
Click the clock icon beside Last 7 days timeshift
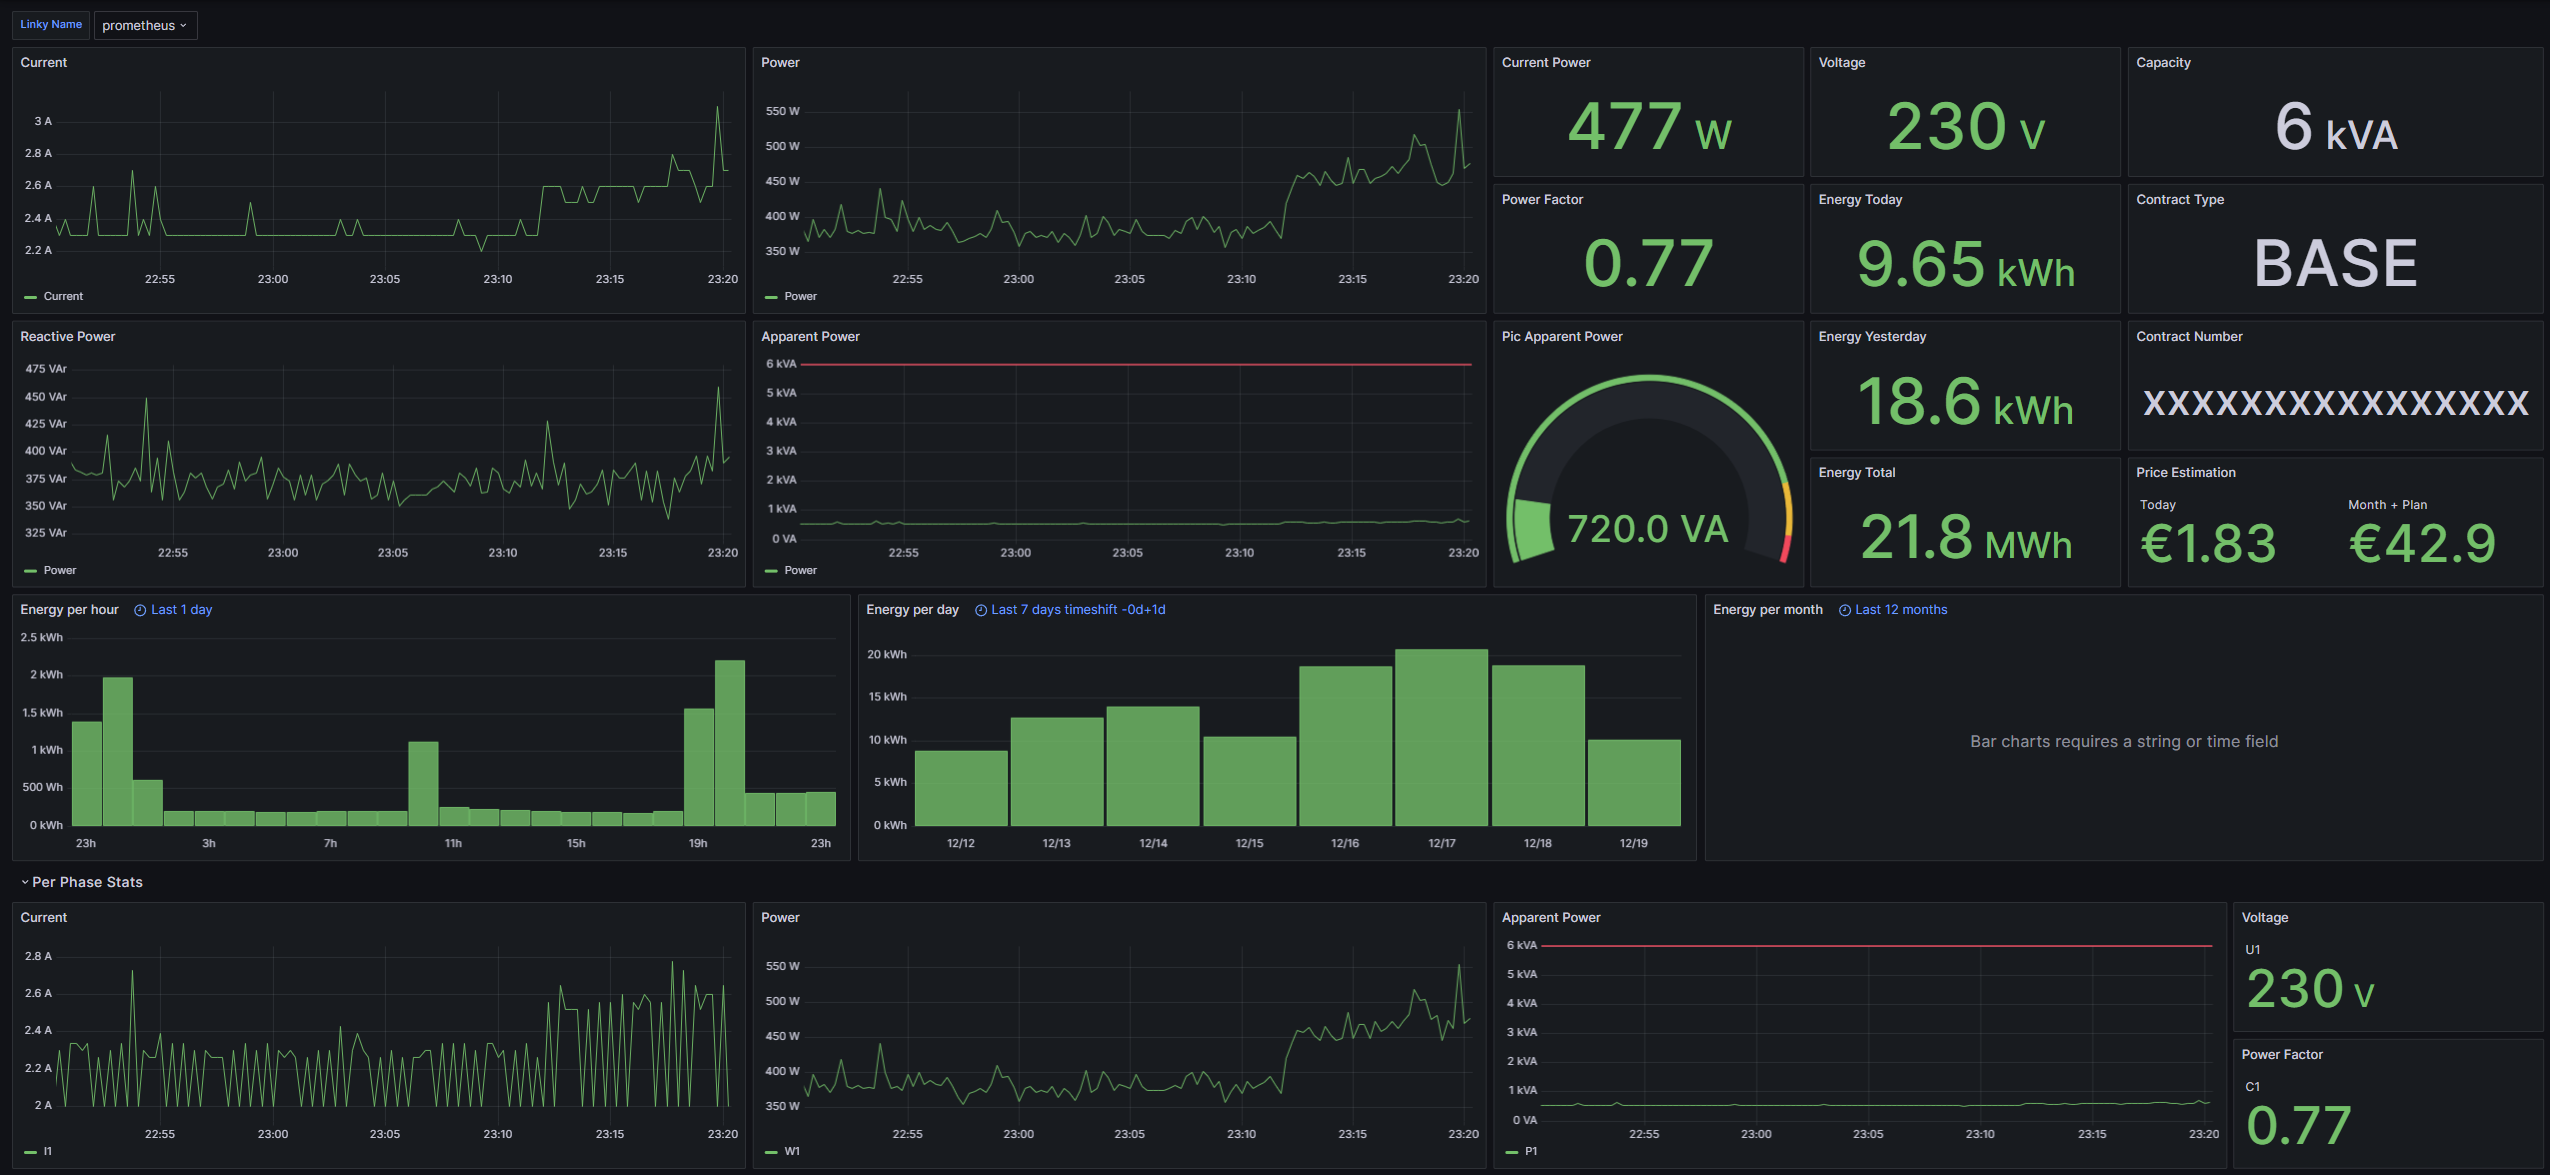pyautogui.click(x=981, y=610)
